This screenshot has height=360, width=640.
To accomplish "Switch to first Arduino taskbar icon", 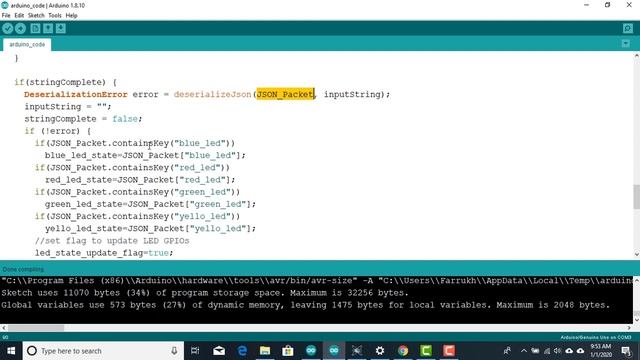I will click(311, 351).
